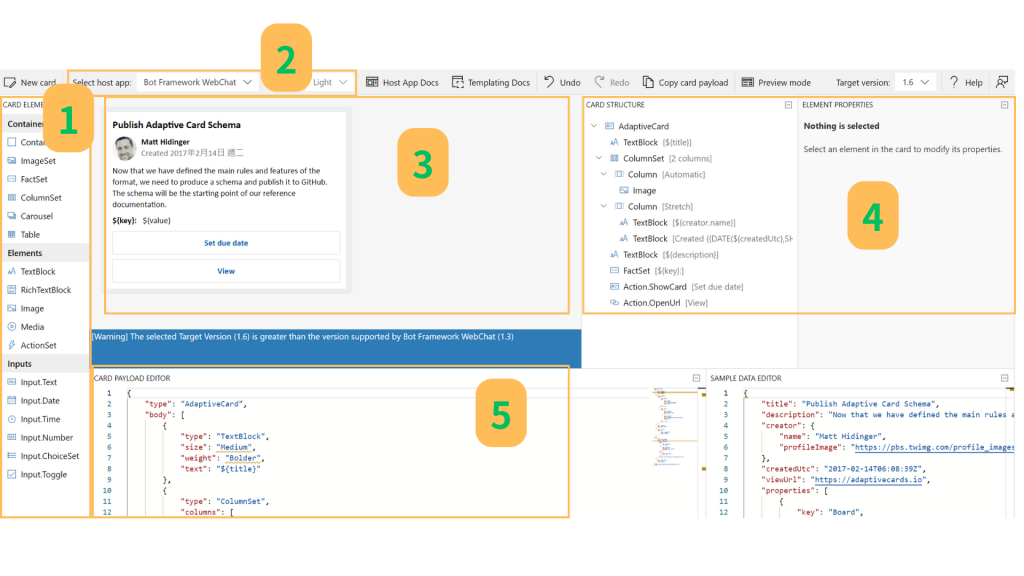Click Matt Hidinger's profile picture on card
The image size is (1024, 576).
tap(124, 148)
